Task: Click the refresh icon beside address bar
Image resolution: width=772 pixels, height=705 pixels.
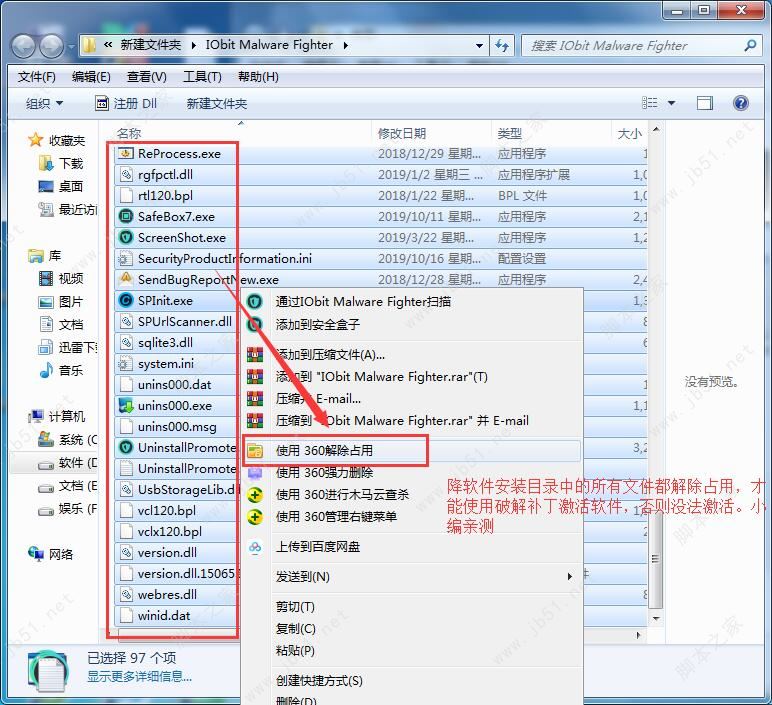Action: [502, 46]
